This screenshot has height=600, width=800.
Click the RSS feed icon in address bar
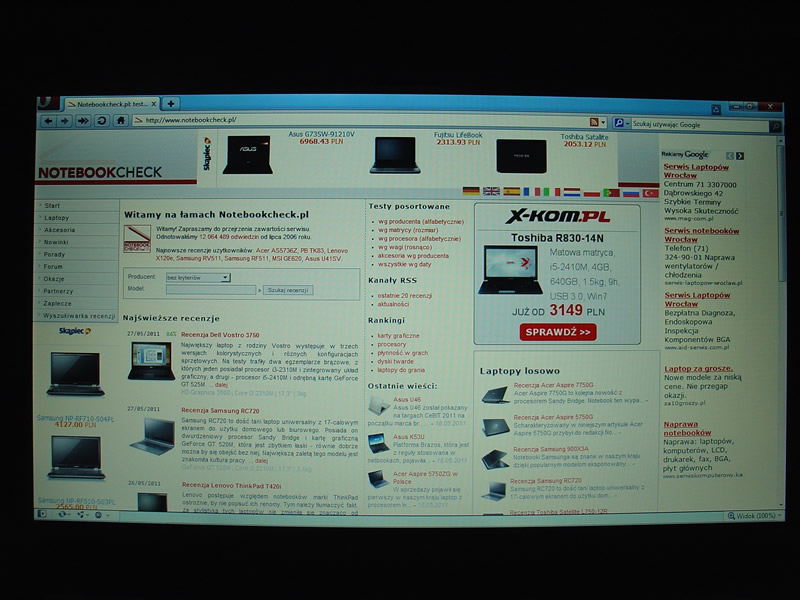click(x=593, y=121)
